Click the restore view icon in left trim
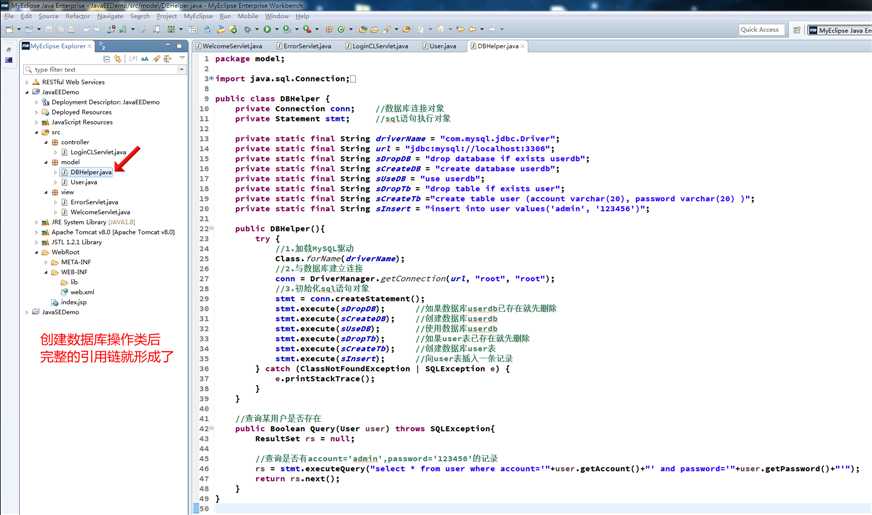Viewport: 872px width, 515px height. click(x=8, y=49)
